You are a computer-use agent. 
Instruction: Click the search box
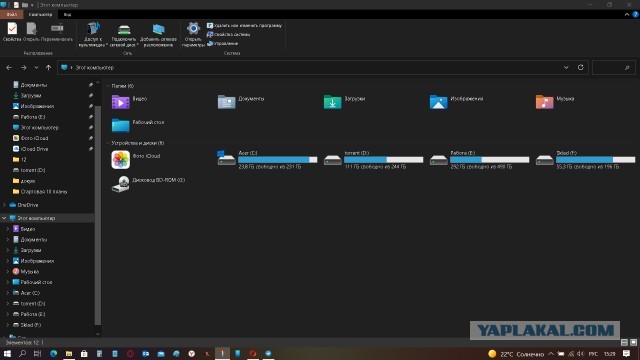(613, 67)
